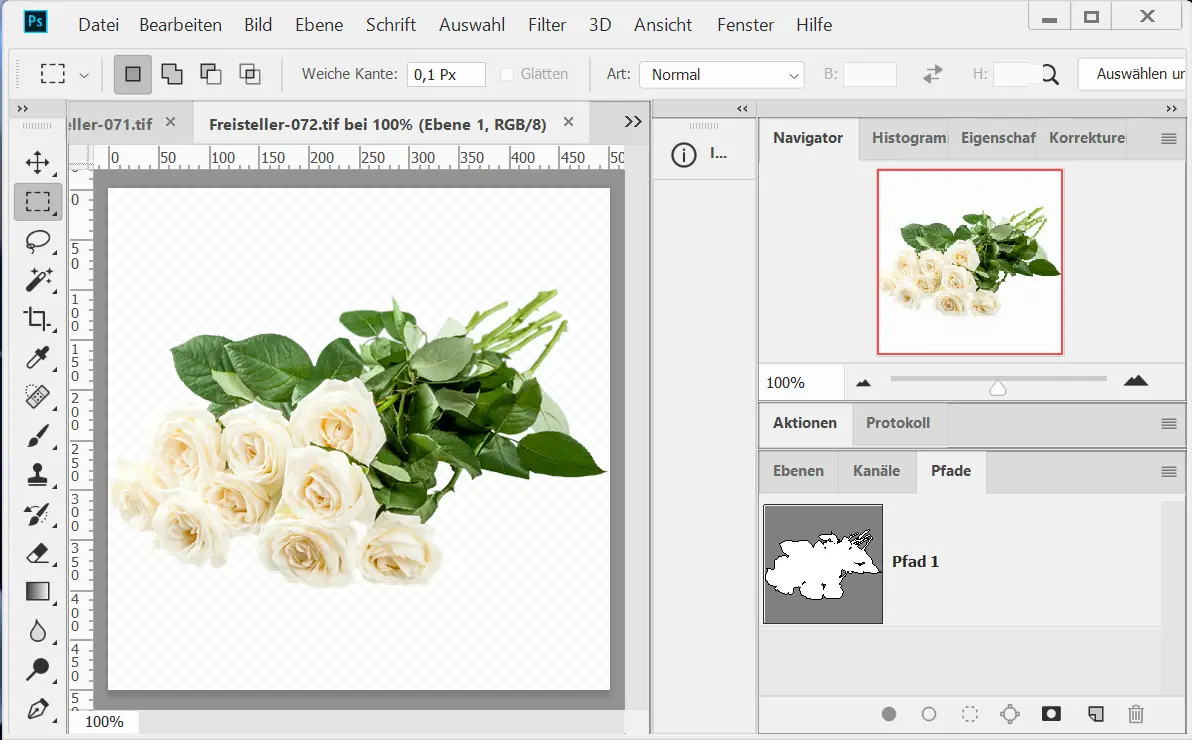
Task: Select the Lasso tool
Action: (x=38, y=241)
